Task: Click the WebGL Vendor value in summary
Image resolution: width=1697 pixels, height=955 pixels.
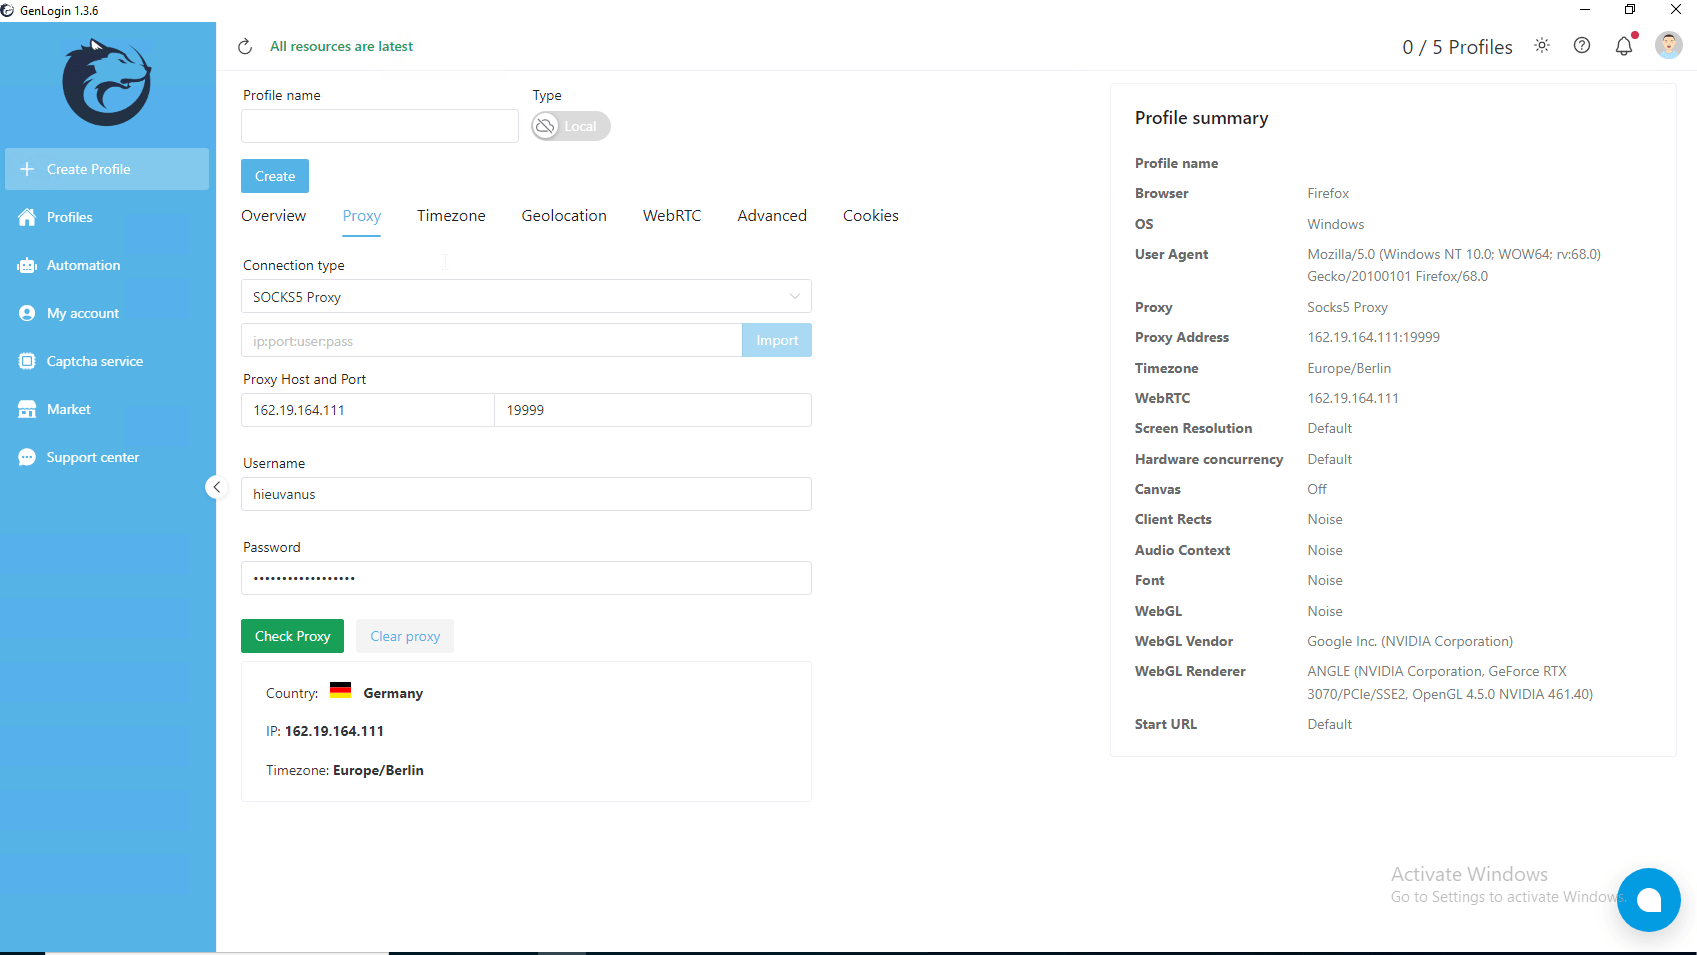Action: click(x=1410, y=641)
